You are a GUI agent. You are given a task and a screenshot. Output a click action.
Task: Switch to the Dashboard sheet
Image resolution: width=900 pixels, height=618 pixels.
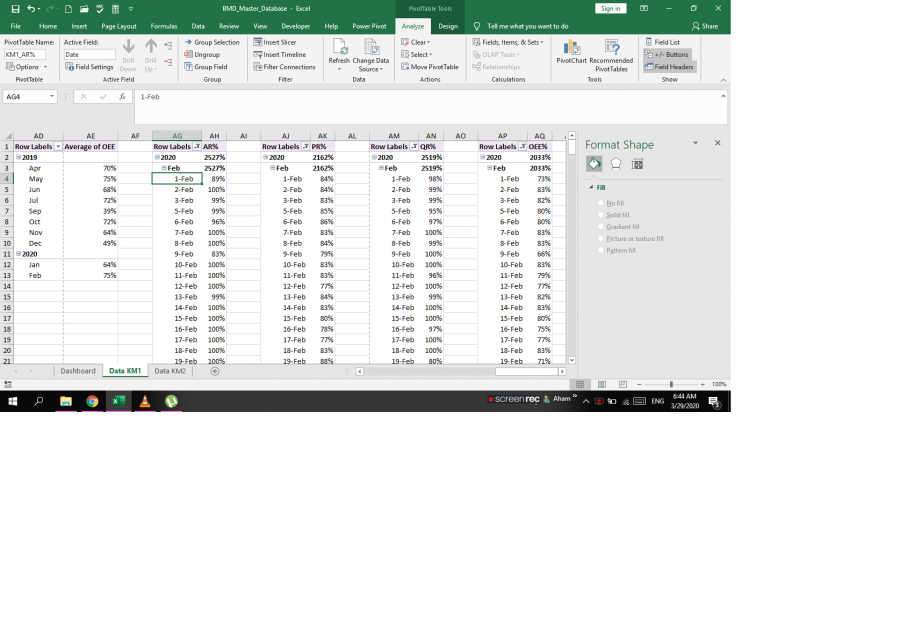pyautogui.click(x=78, y=371)
